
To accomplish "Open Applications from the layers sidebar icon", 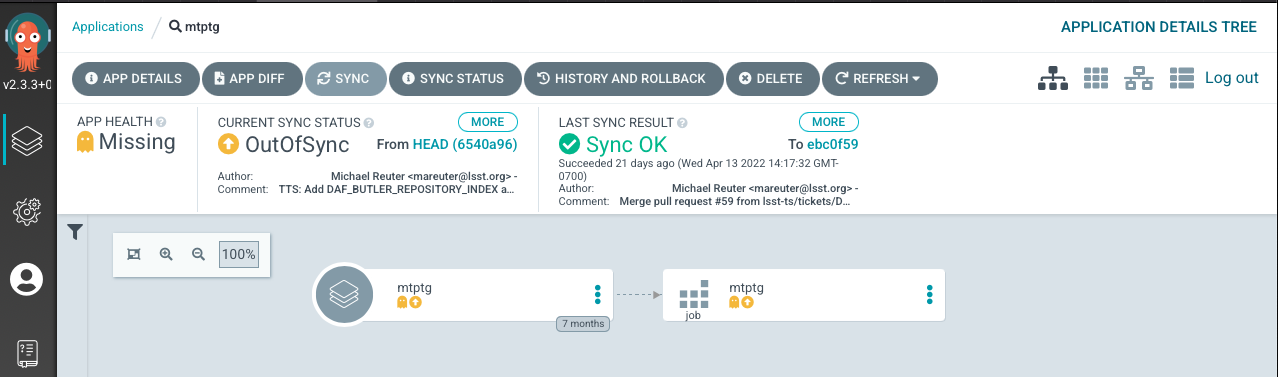I will 27,141.
